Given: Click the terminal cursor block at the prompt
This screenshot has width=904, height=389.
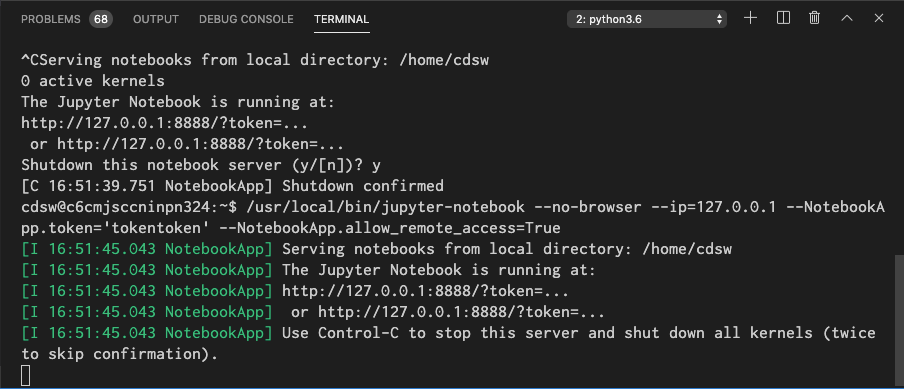Looking at the screenshot, I should 25,375.
